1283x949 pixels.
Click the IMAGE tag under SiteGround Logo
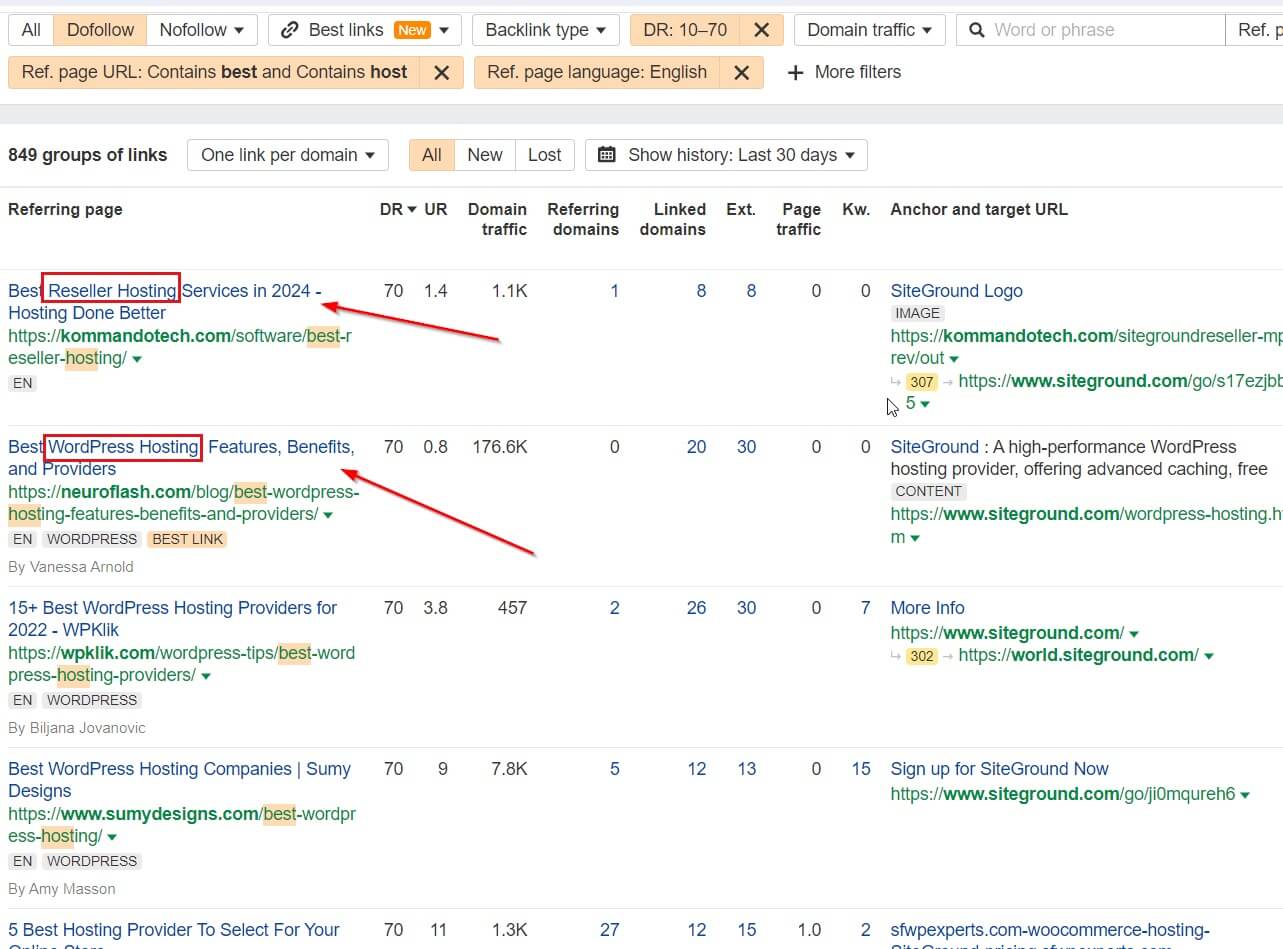[917, 314]
